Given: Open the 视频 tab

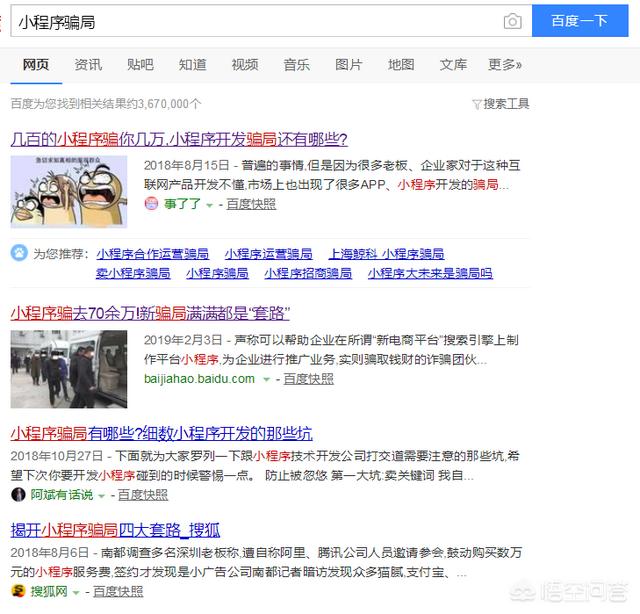Looking at the screenshot, I should (244, 65).
